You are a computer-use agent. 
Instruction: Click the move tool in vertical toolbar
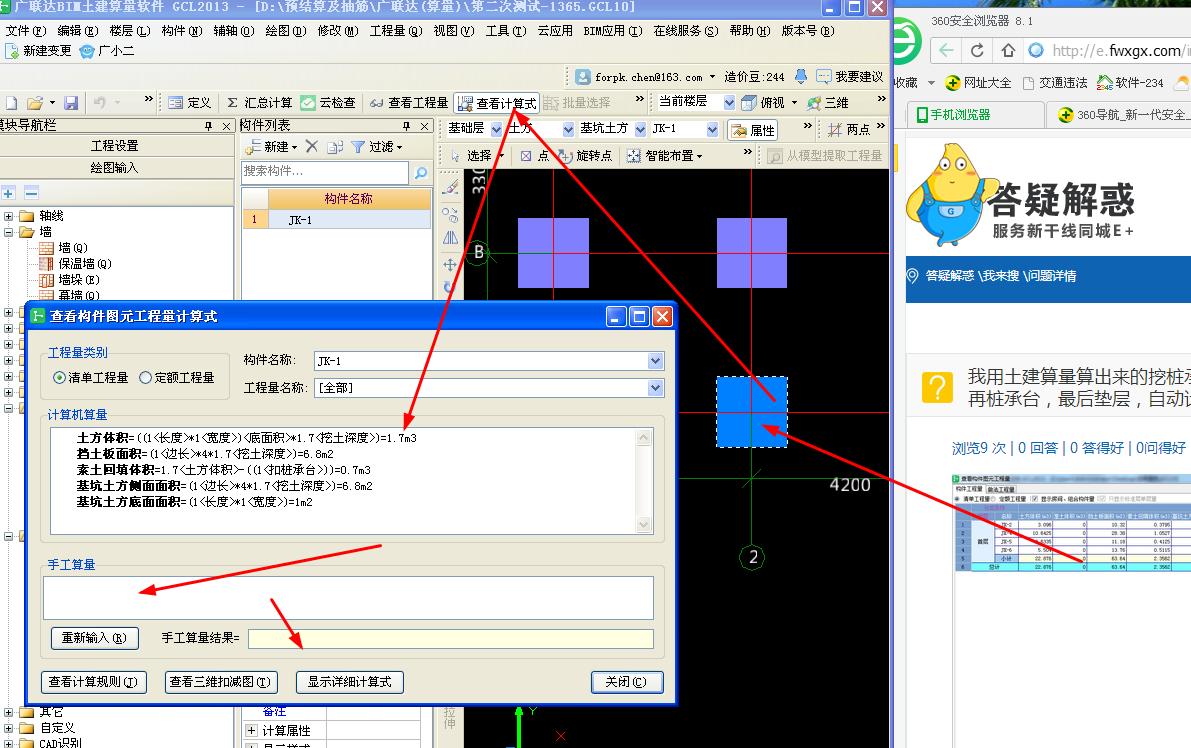point(450,264)
